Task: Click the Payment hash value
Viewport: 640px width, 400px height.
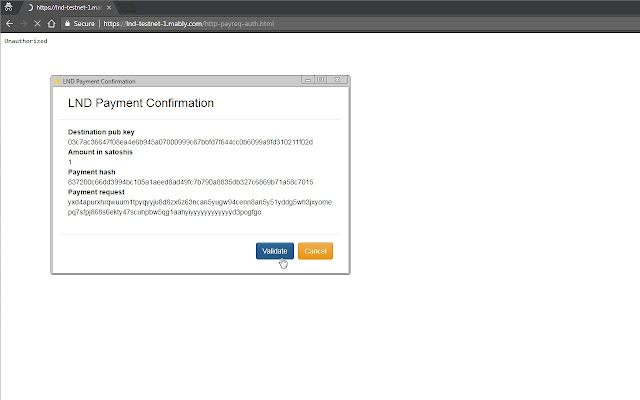Action: (x=190, y=182)
